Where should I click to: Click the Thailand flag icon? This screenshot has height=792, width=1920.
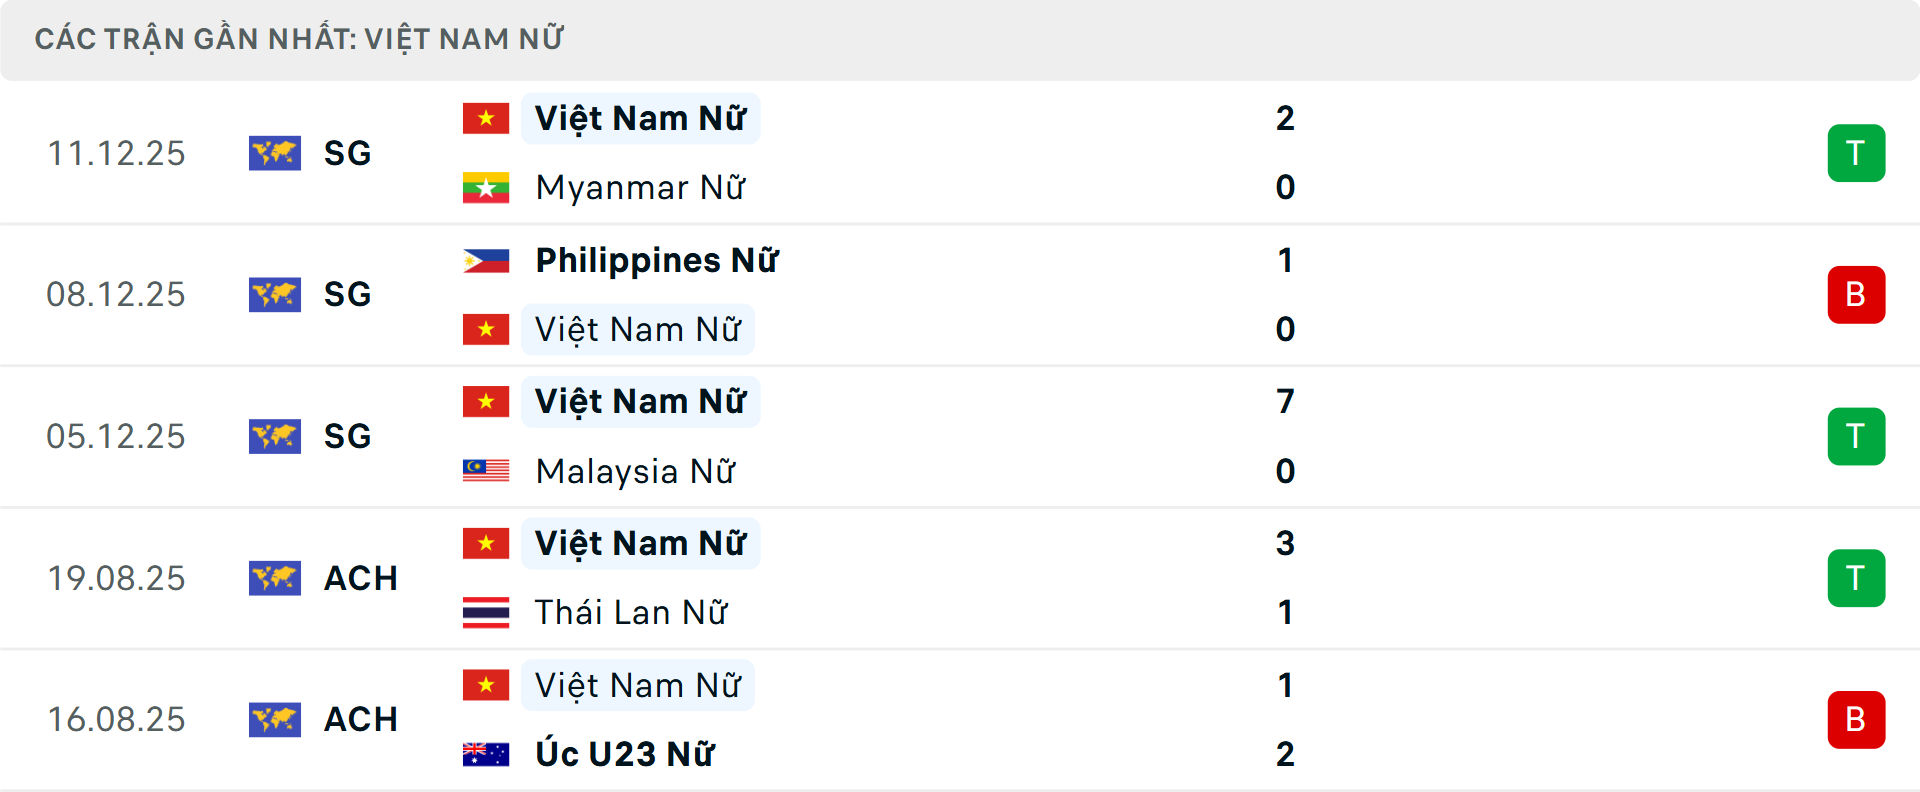tap(486, 612)
